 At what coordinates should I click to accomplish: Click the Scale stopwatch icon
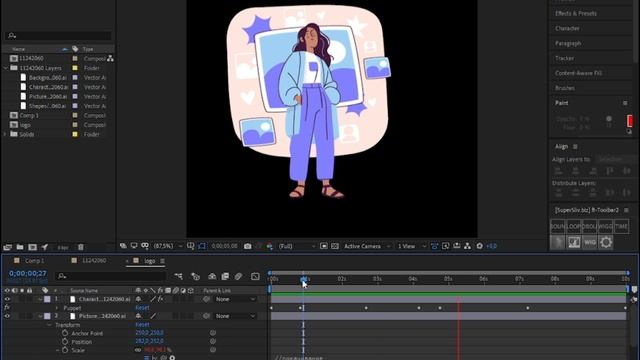(65, 350)
